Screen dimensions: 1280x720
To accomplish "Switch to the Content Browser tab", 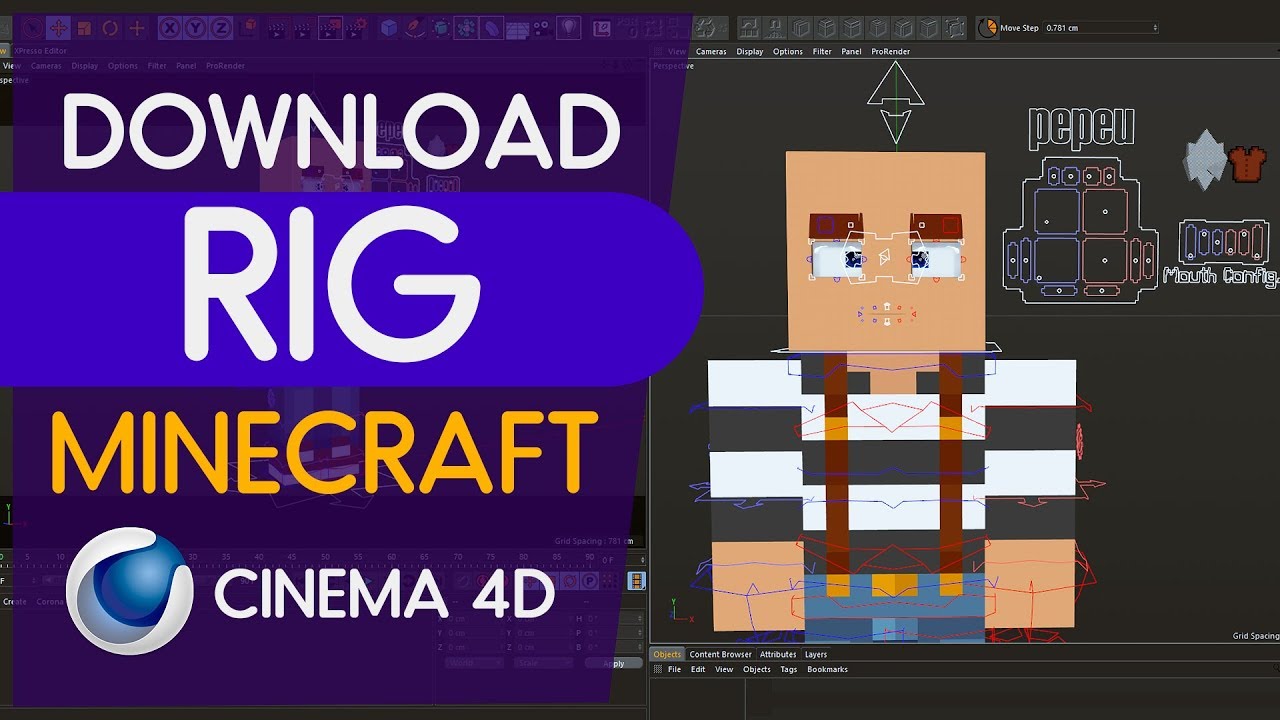I will [x=720, y=654].
